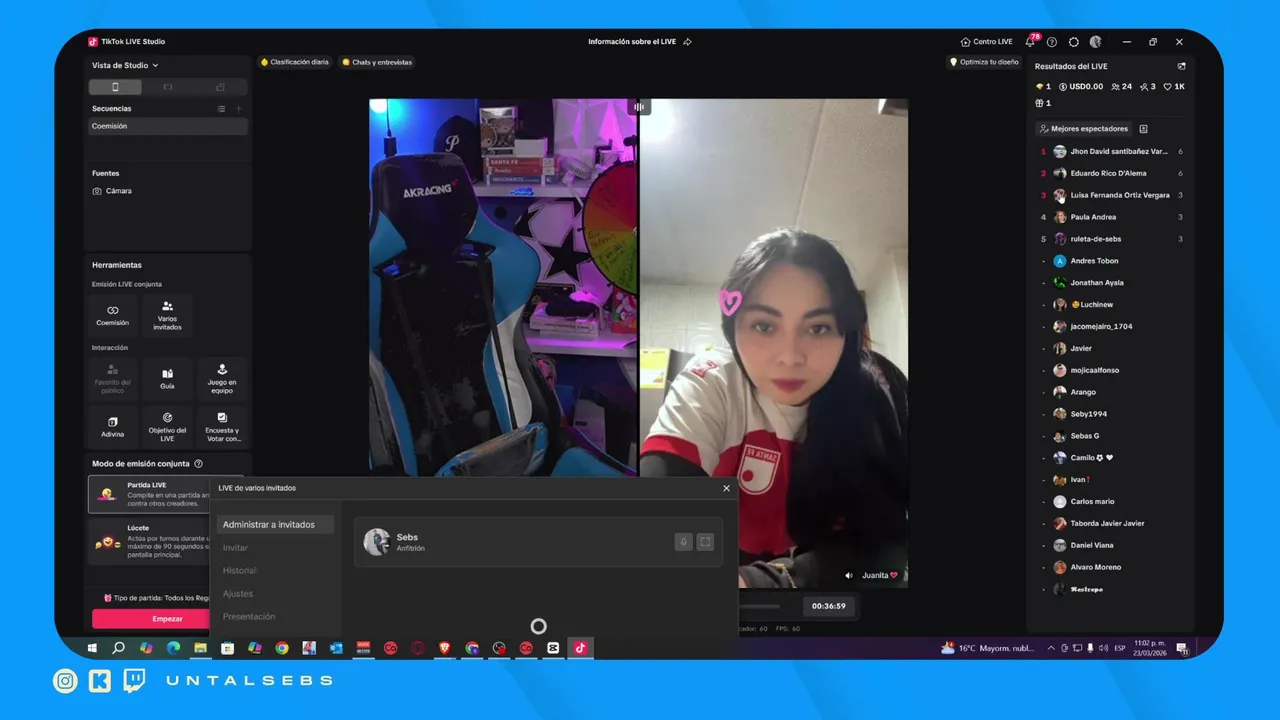1280x720 pixels.
Task: Open the Windows Start menu
Action: coord(92,648)
